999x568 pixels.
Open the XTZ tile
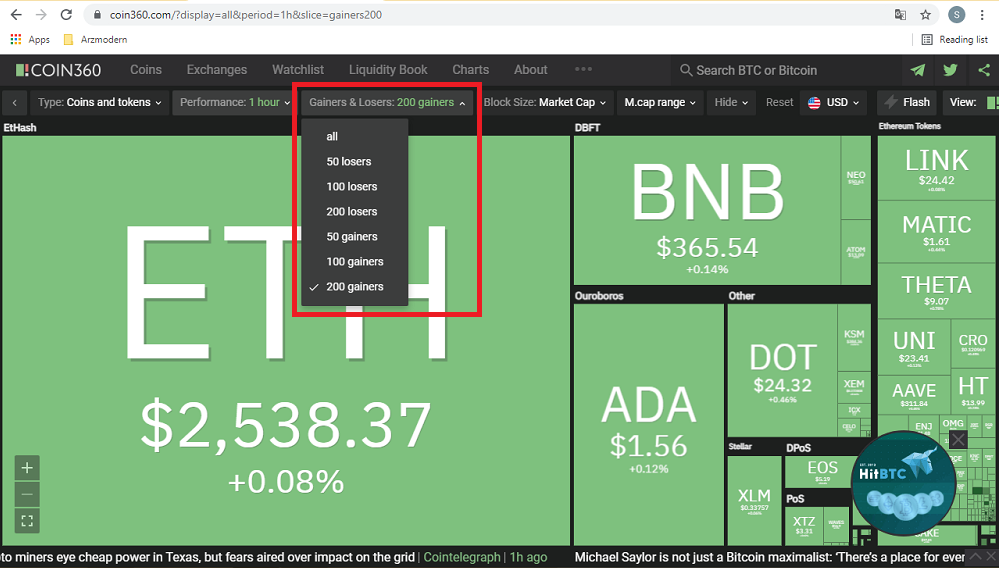[x=804, y=525]
